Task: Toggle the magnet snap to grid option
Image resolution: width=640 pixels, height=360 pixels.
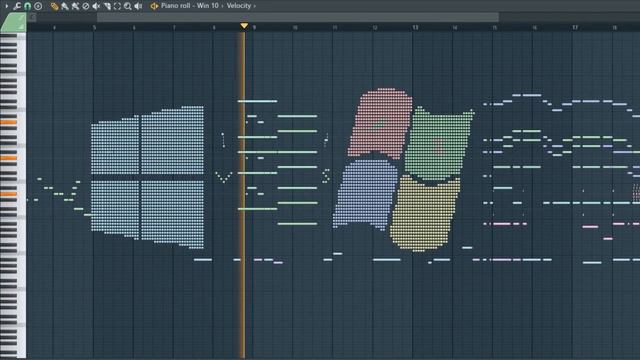Action: pyautogui.click(x=27, y=6)
